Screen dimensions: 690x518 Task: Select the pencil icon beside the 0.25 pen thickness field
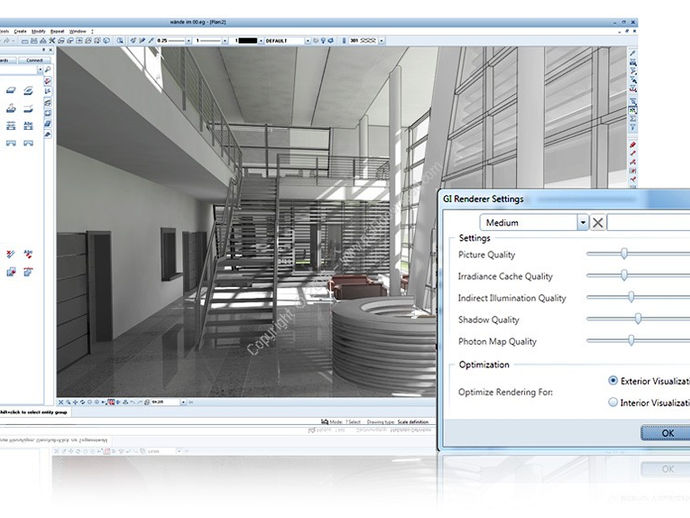tap(151, 40)
